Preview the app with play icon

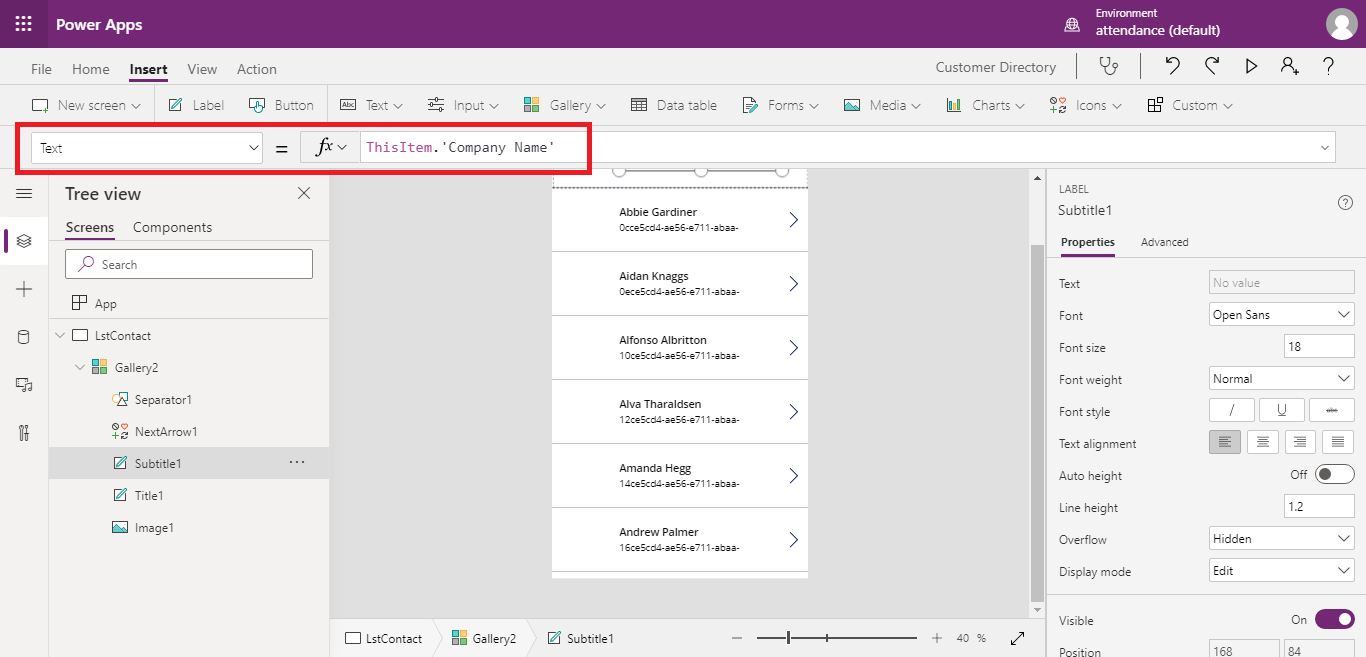[1251, 67]
